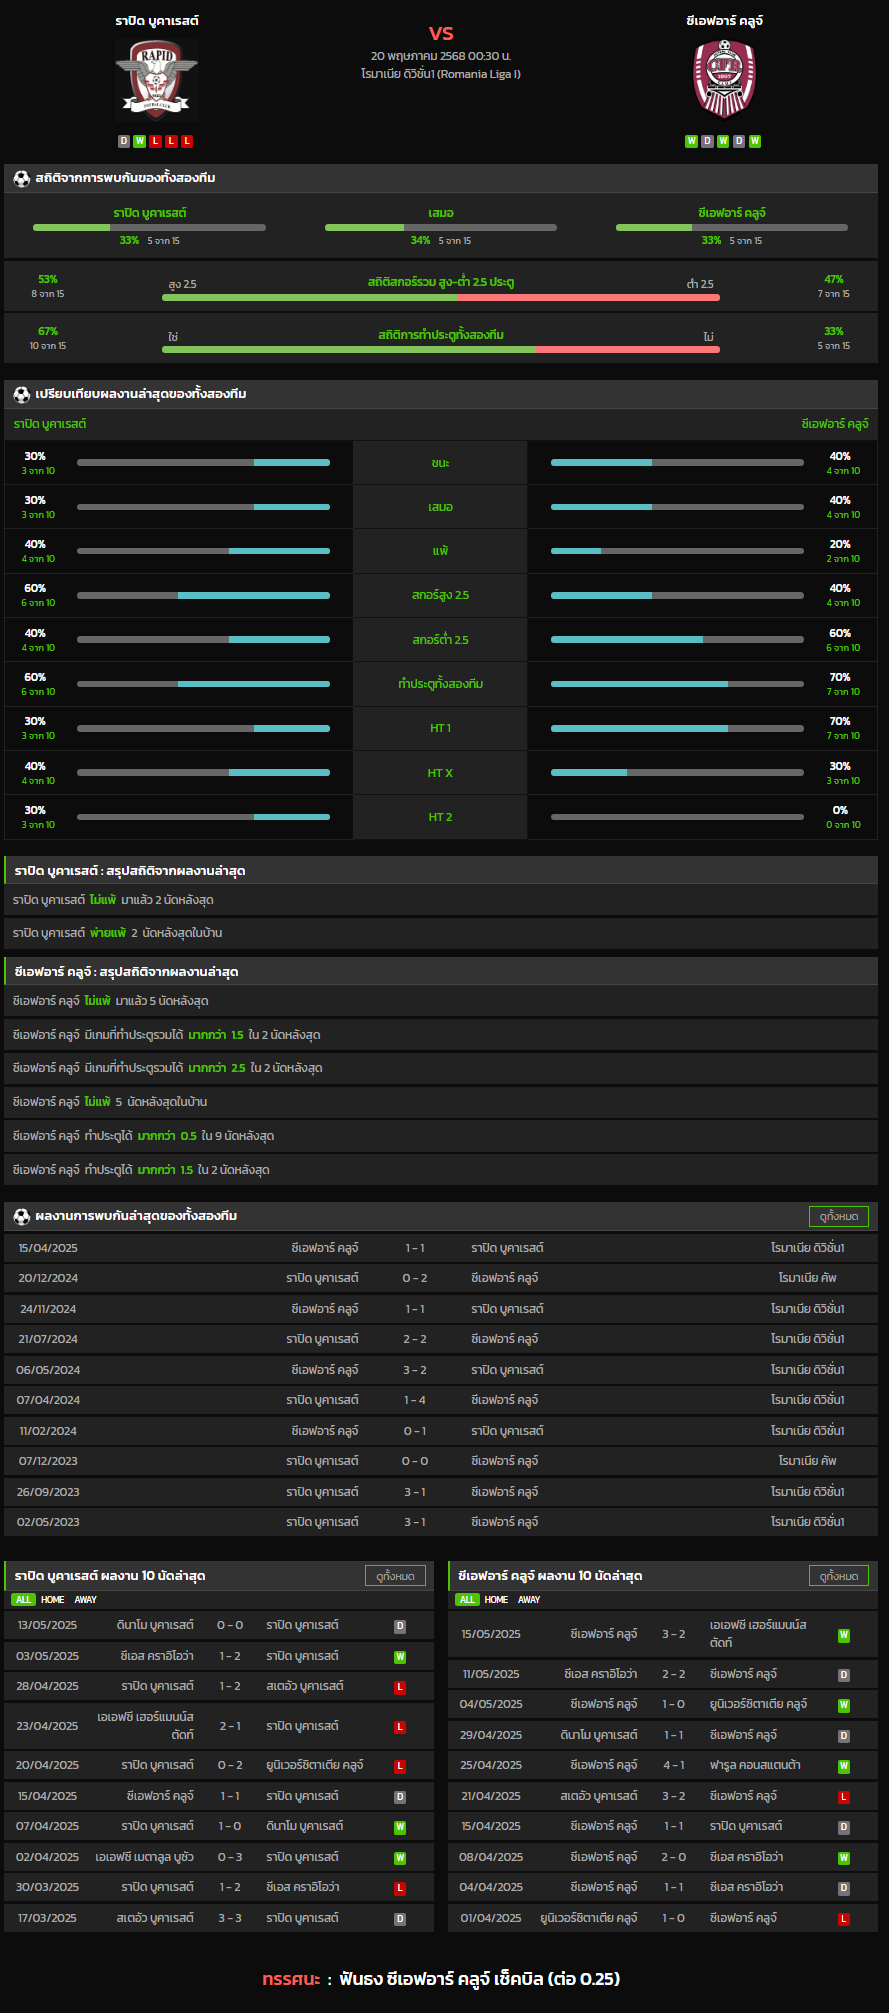Click W badge on Rapid's 03/05/2025 match row
Screen dimensions: 889x2013
click(x=400, y=1657)
